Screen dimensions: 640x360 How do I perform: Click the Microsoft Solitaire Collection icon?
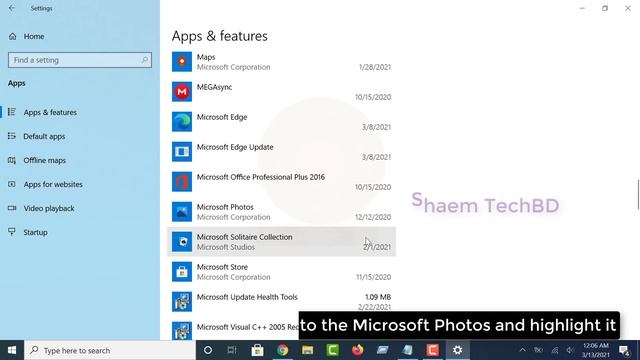[182, 242]
